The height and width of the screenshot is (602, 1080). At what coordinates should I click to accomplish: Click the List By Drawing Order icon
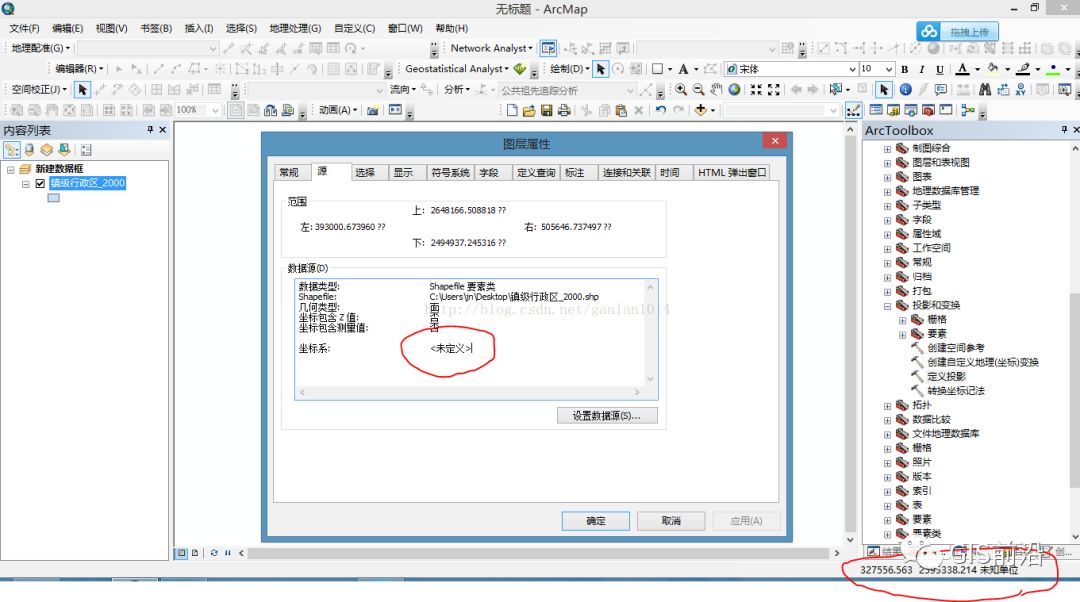12,149
